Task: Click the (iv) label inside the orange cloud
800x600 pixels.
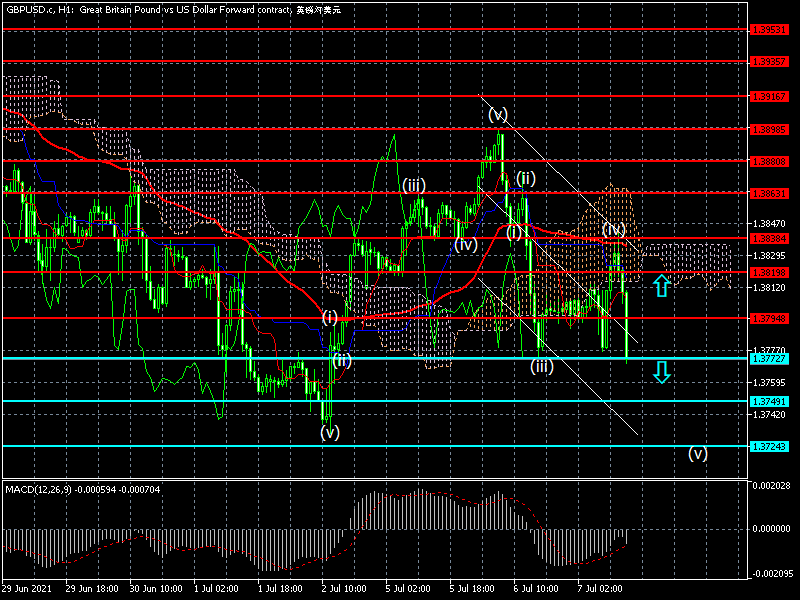Action: click(614, 229)
